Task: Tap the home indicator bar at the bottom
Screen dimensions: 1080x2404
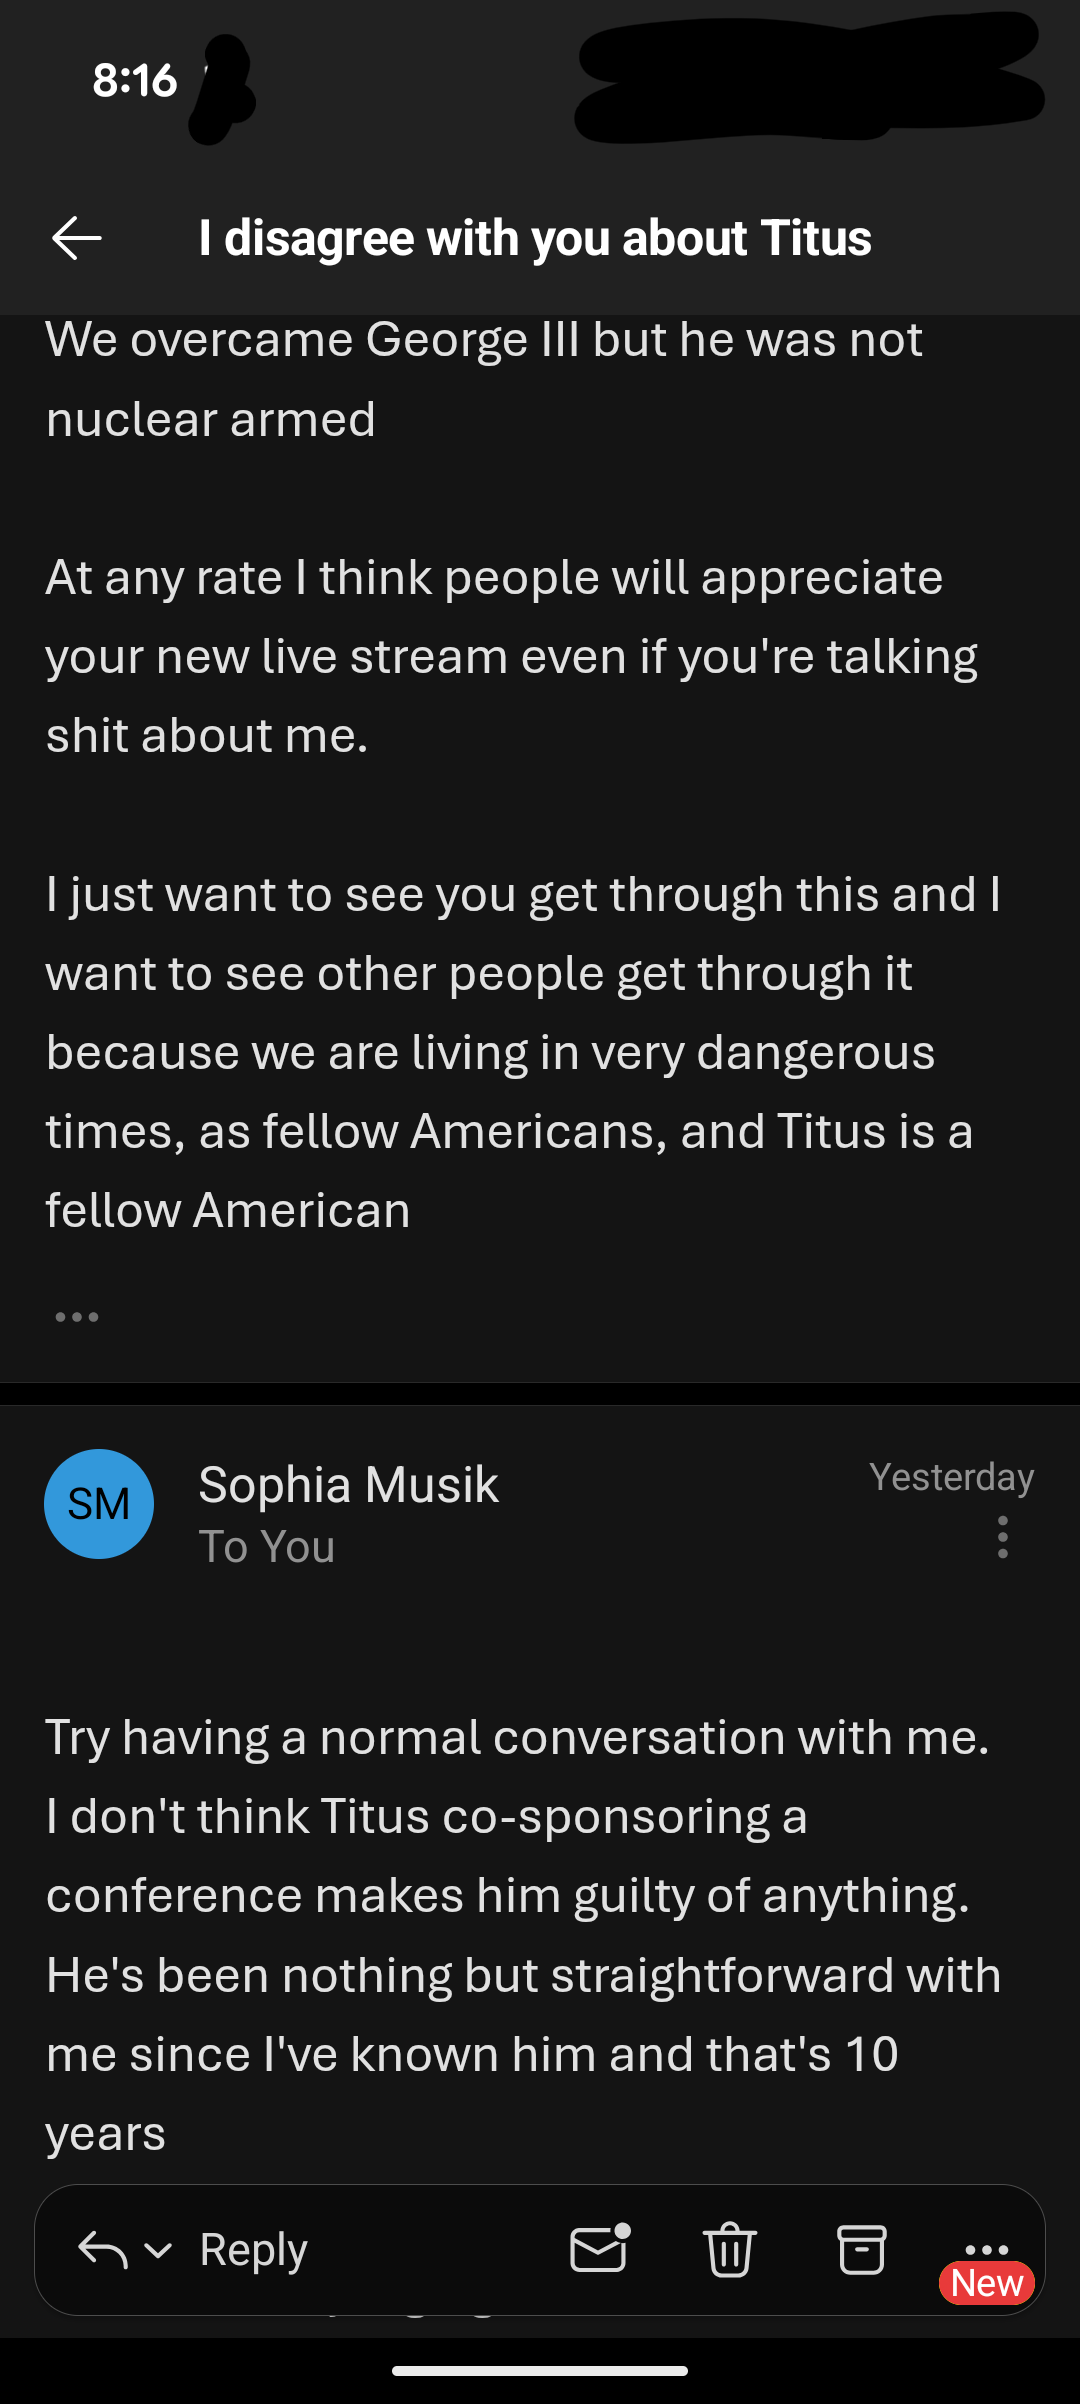Action: coord(540,2370)
